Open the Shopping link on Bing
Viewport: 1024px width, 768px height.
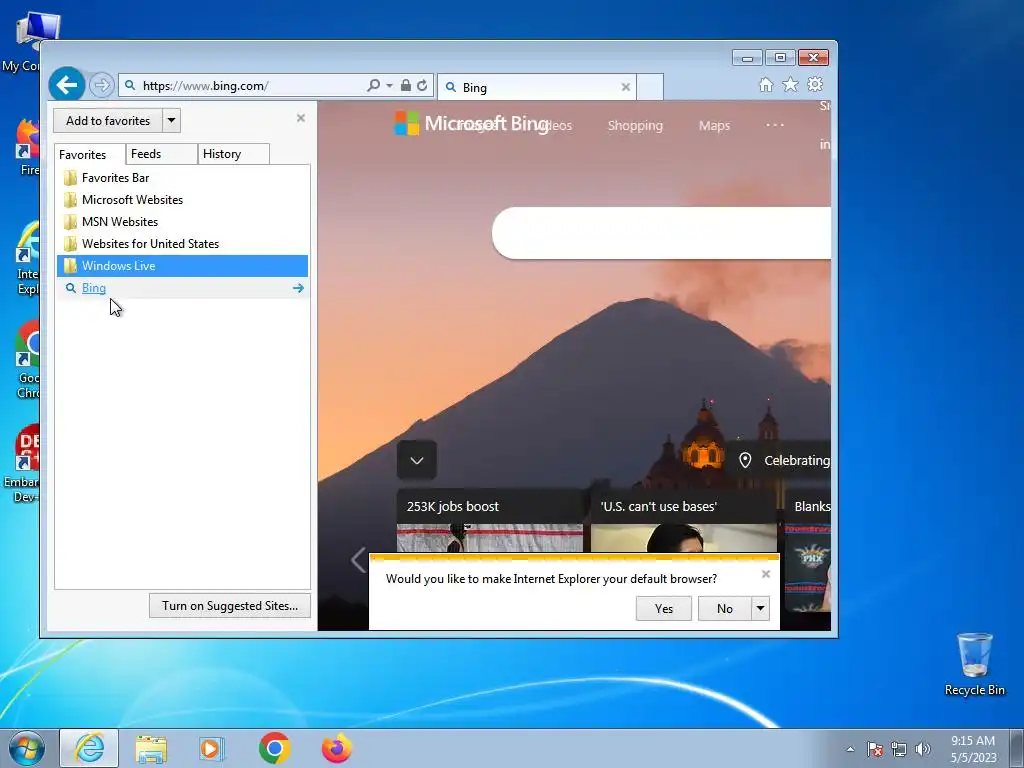click(x=635, y=125)
